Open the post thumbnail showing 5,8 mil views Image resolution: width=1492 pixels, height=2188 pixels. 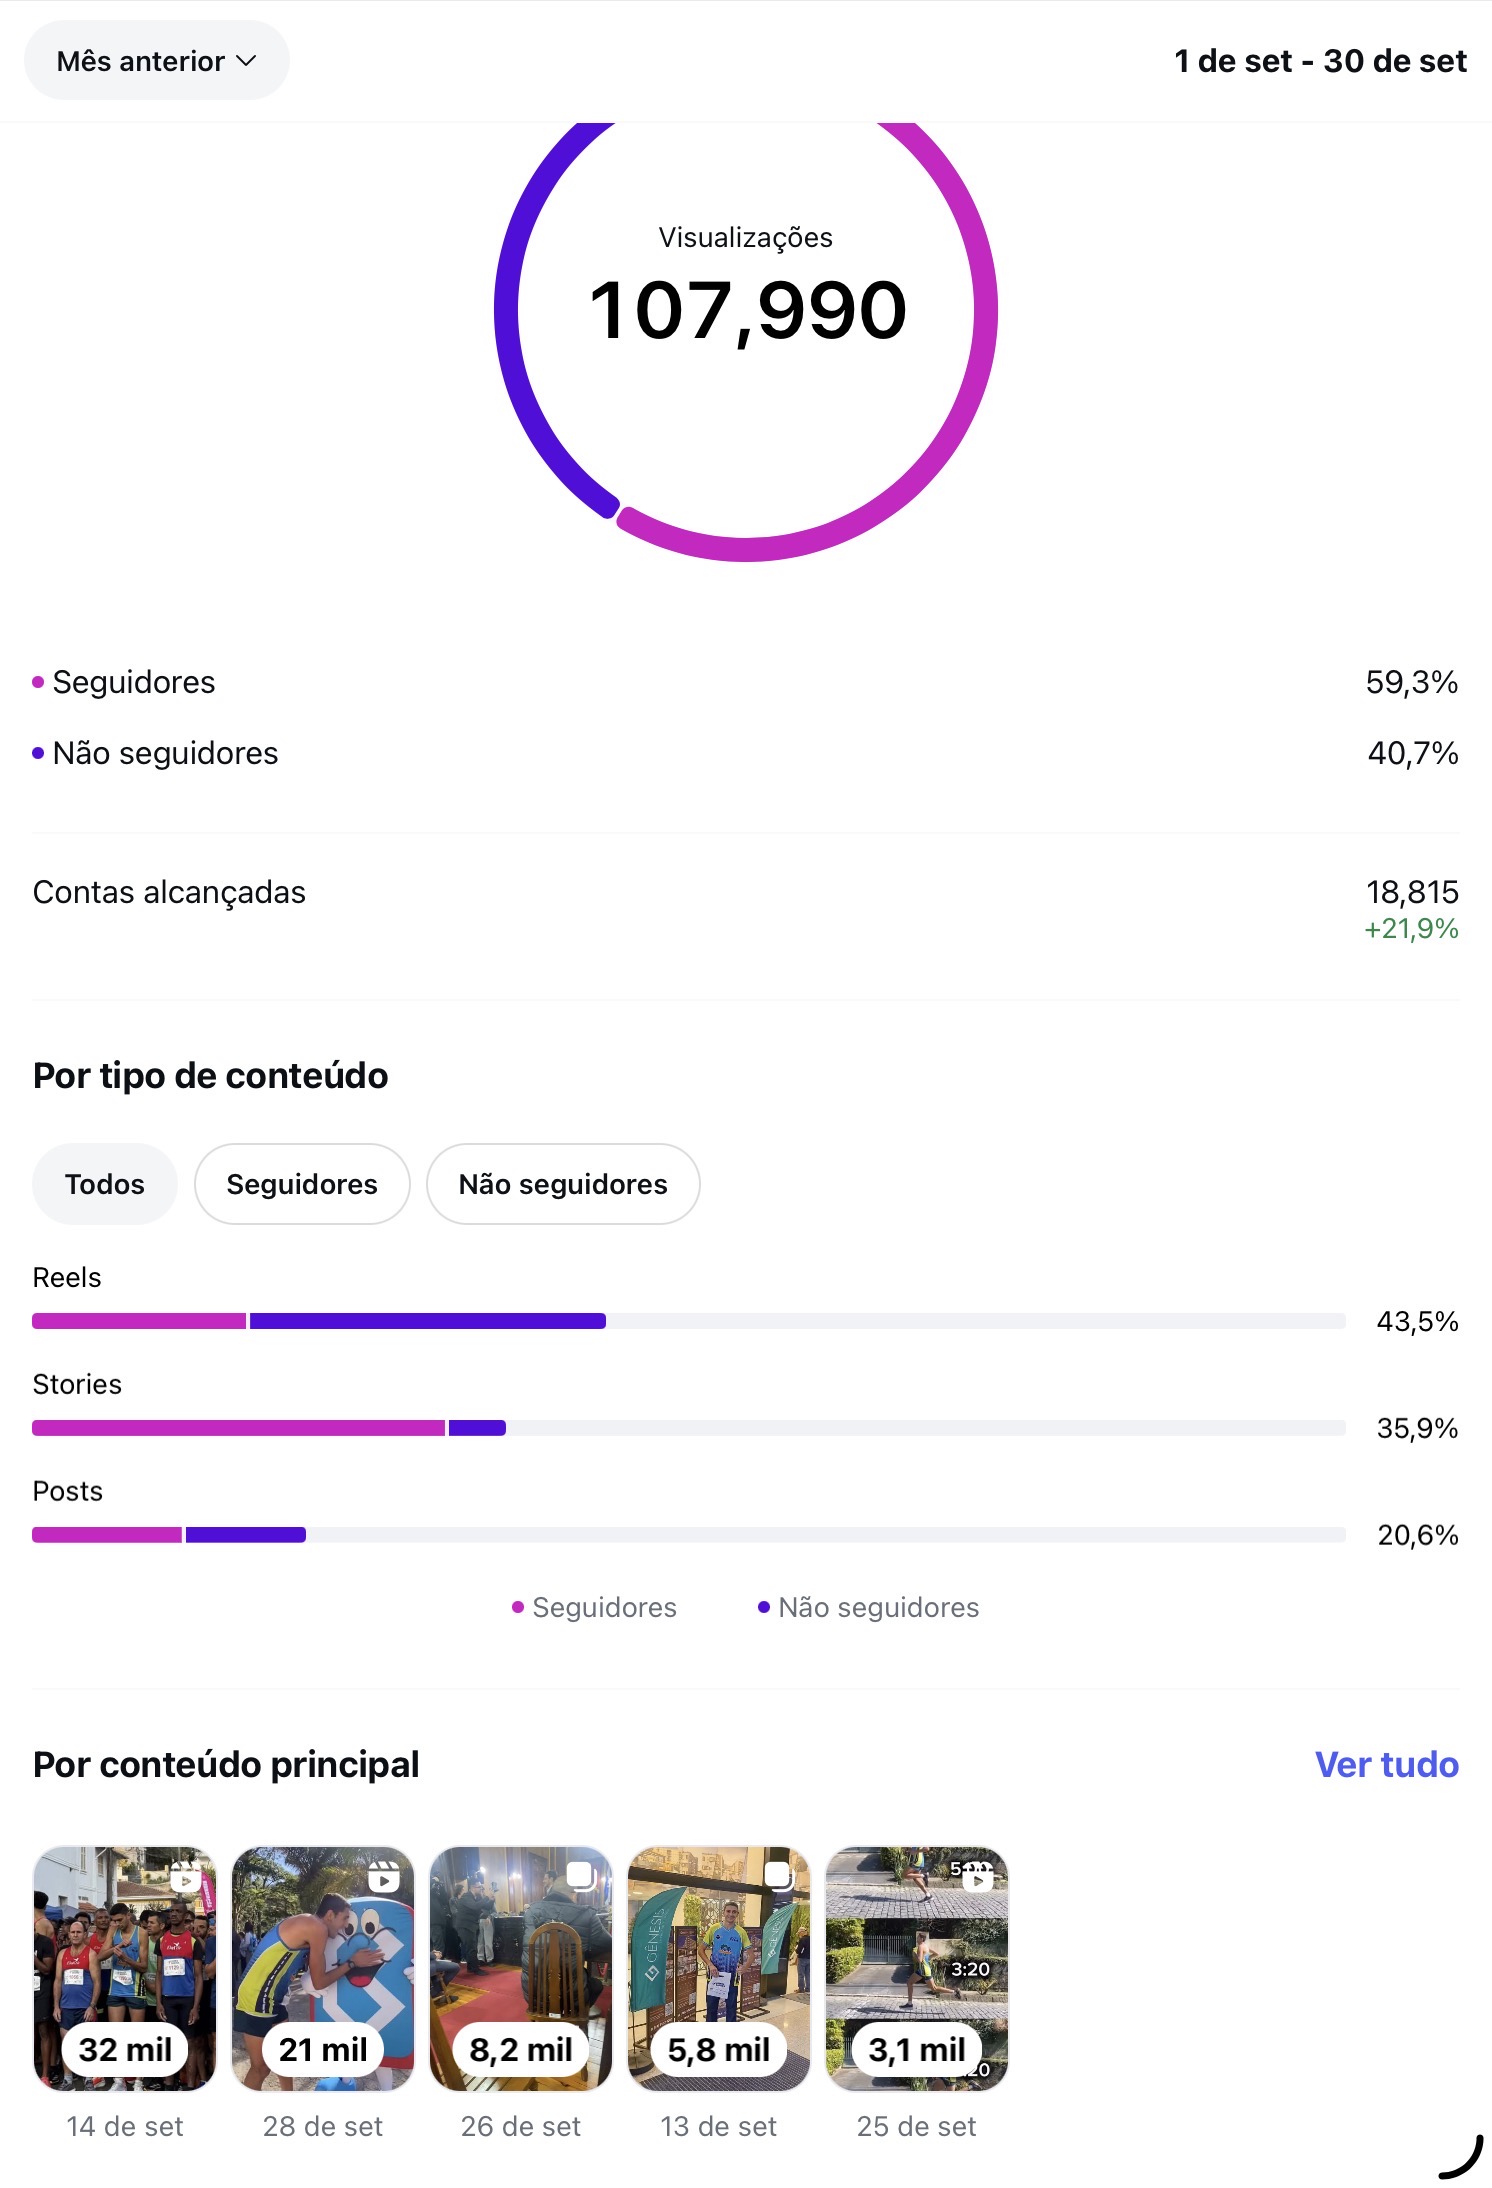pyautogui.click(x=718, y=1968)
